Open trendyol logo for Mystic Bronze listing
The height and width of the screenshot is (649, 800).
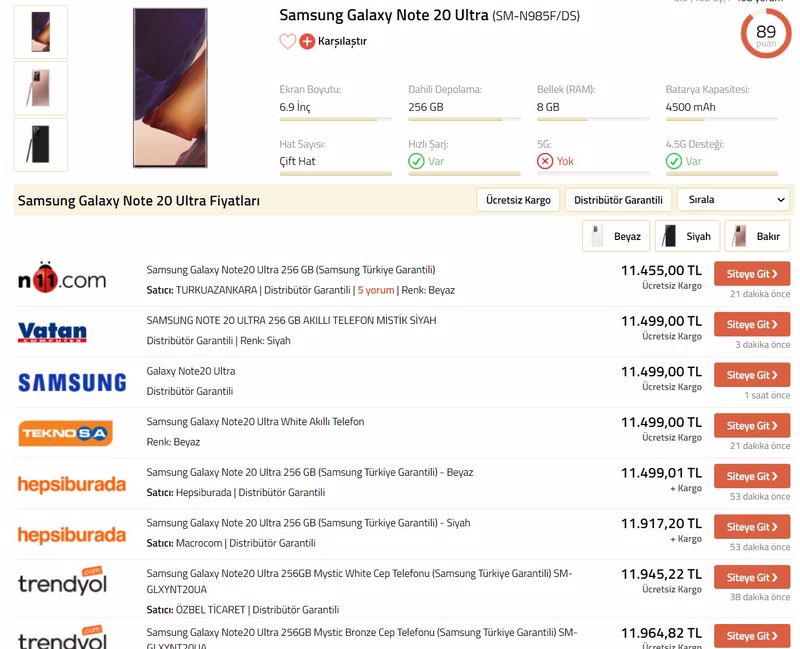63,638
